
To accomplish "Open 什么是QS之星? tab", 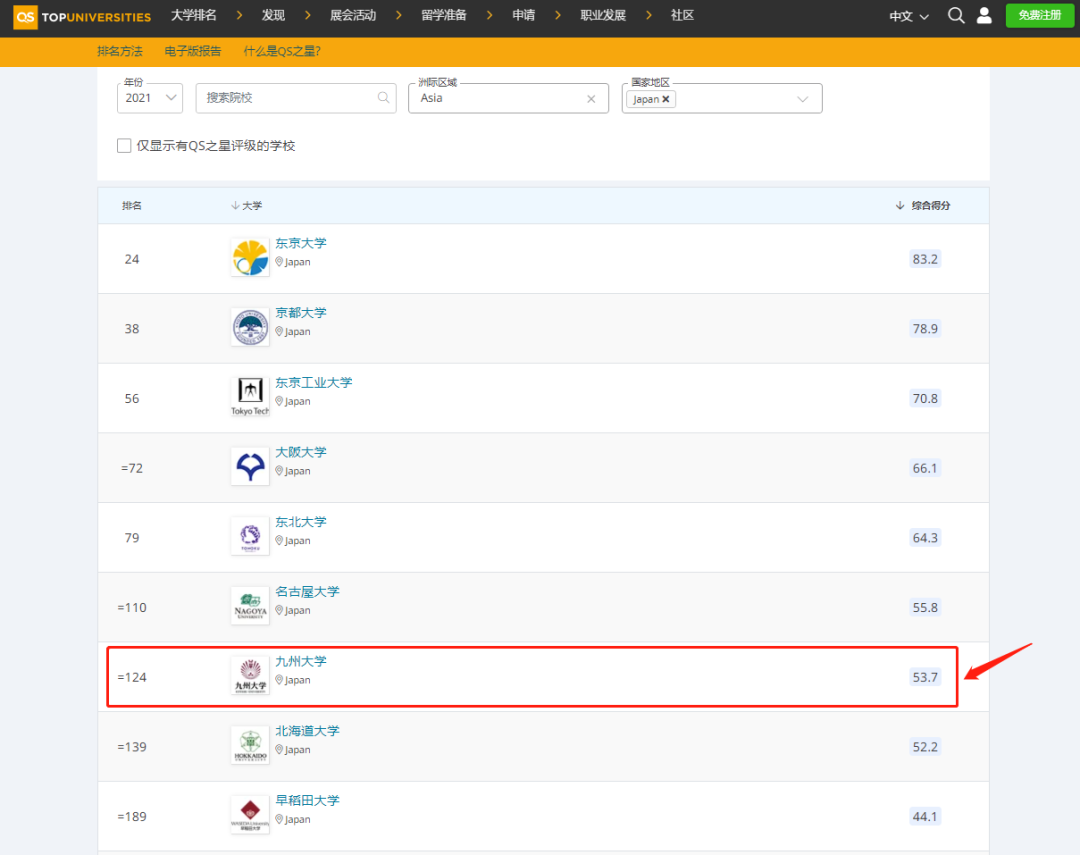I will click(x=282, y=51).
